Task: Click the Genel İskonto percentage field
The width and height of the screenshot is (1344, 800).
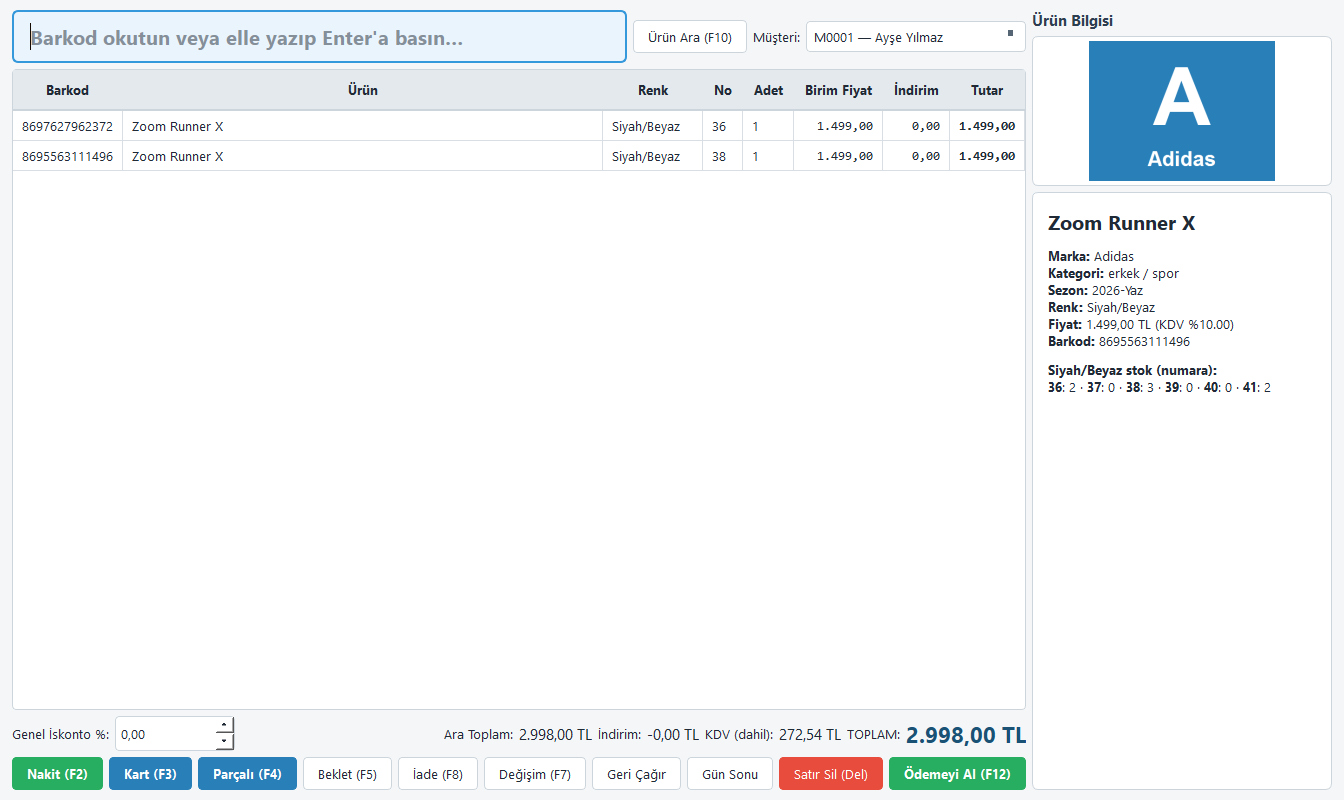Action: (166, 734)
